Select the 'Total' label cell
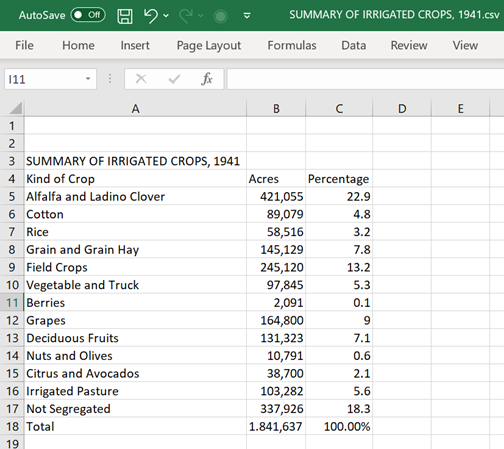The image size is (504, 449). coord(135,426)
